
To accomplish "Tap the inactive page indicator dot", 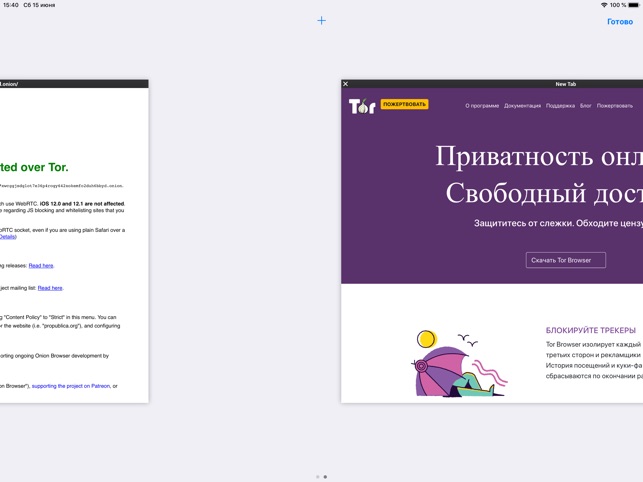I will point(317,477).
